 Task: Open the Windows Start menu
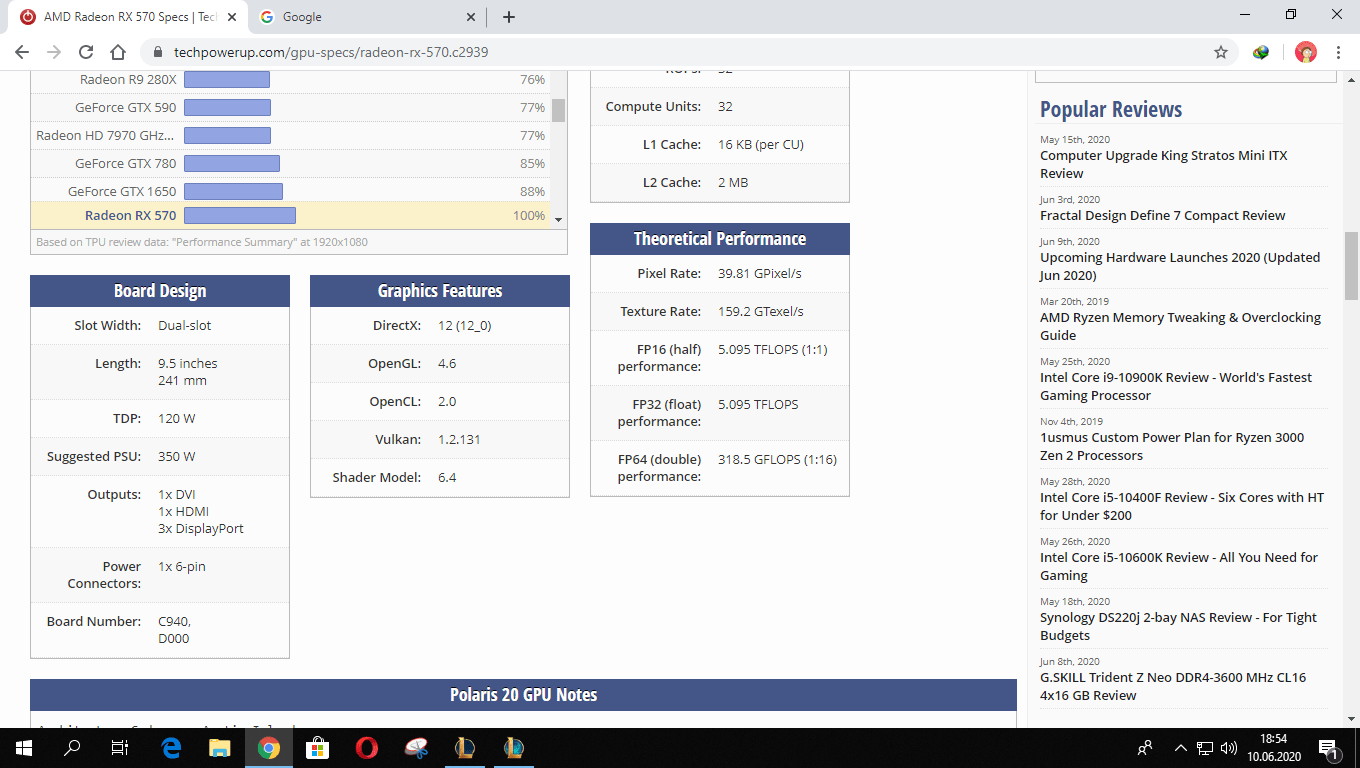pyautogui.click(x=24, y=748)
